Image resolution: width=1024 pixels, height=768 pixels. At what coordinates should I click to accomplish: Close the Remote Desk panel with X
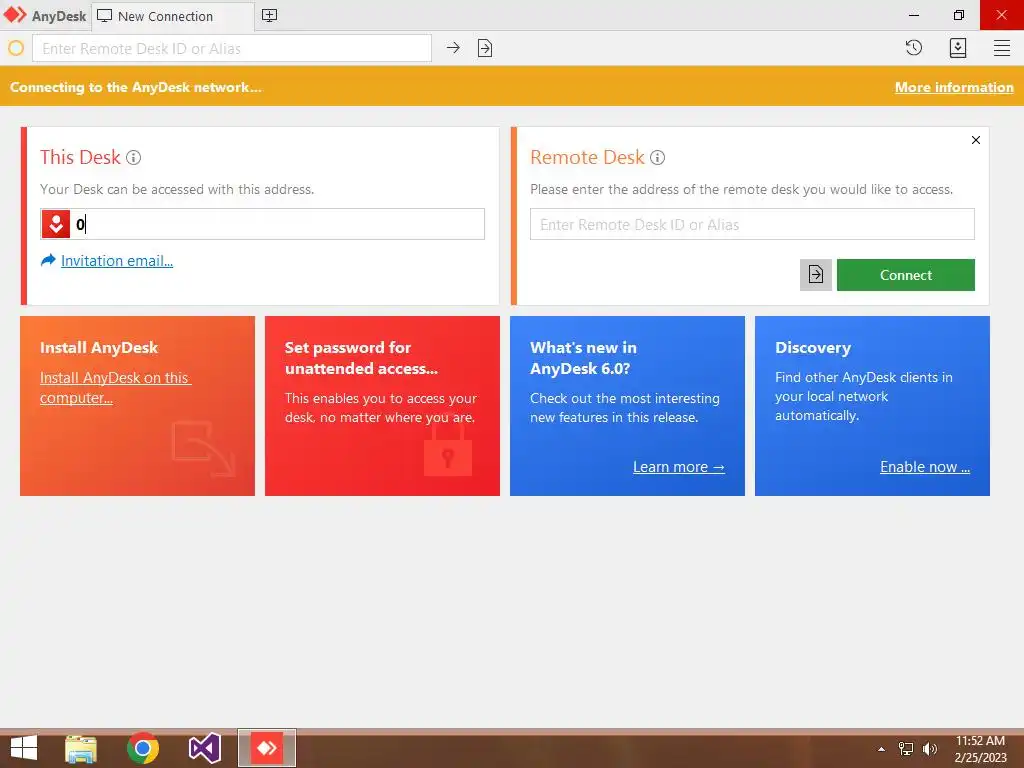976,140
